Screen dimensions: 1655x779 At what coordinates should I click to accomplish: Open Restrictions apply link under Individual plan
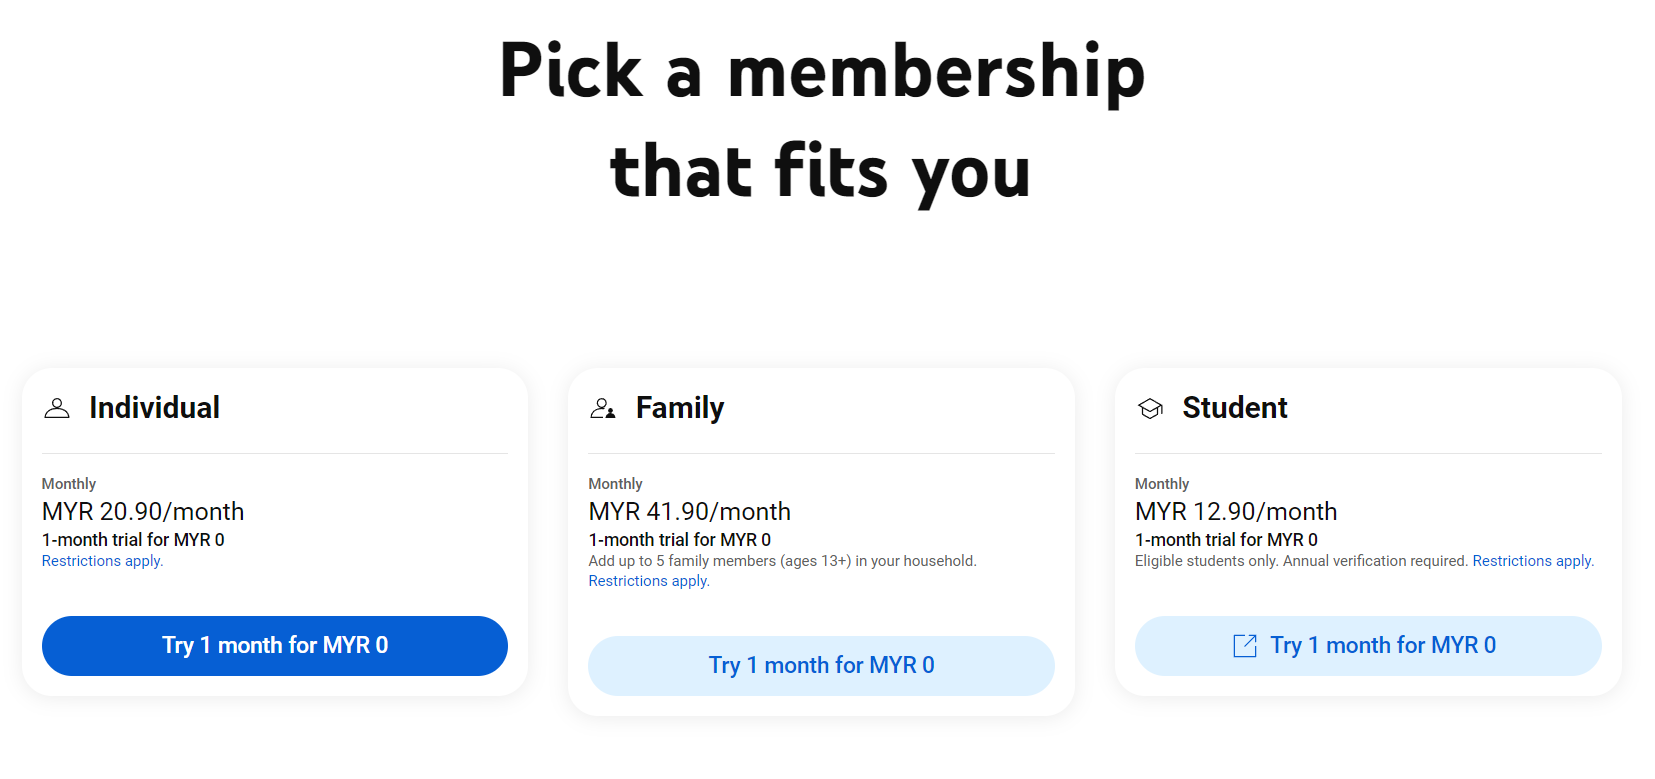click(102, 561)
